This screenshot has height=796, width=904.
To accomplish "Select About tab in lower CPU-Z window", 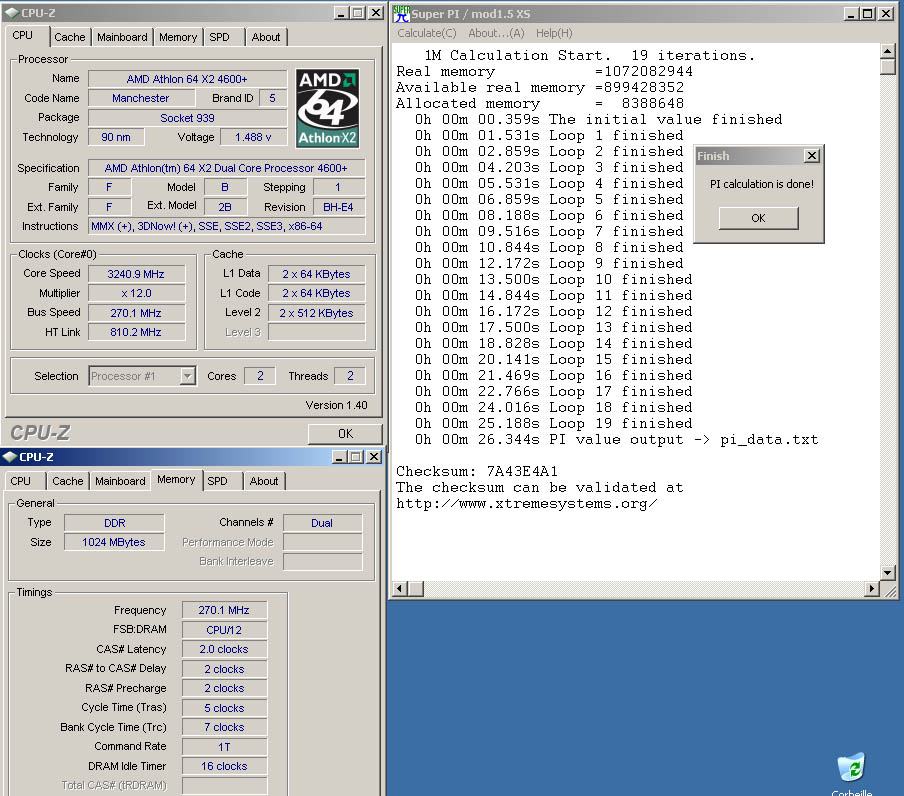I will pyautogui.click(x=264, y=481).
